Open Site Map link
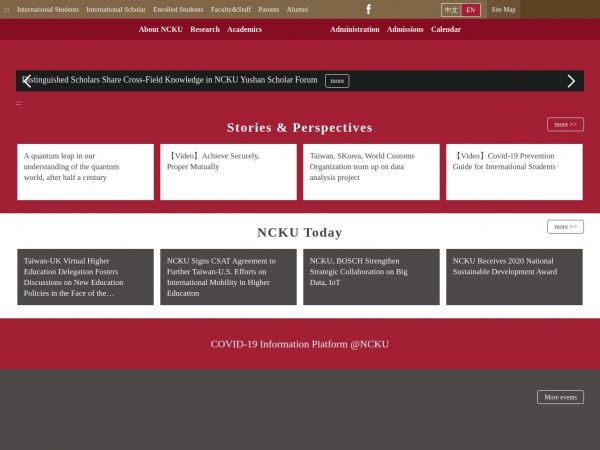 pyautogui.click(x=504, y=10)
